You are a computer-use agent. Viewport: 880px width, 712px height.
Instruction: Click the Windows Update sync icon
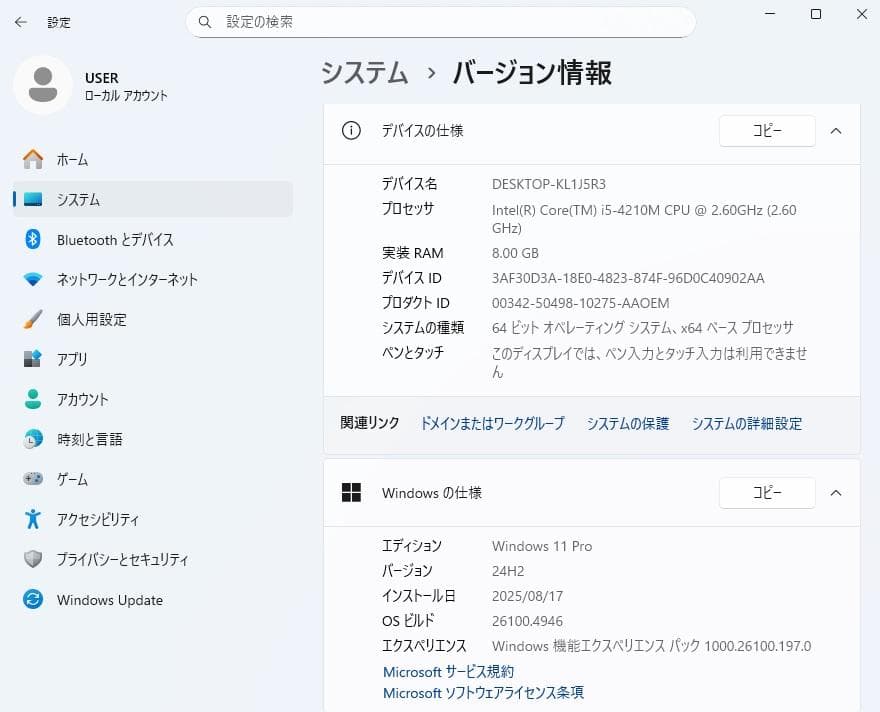point(33,599)
